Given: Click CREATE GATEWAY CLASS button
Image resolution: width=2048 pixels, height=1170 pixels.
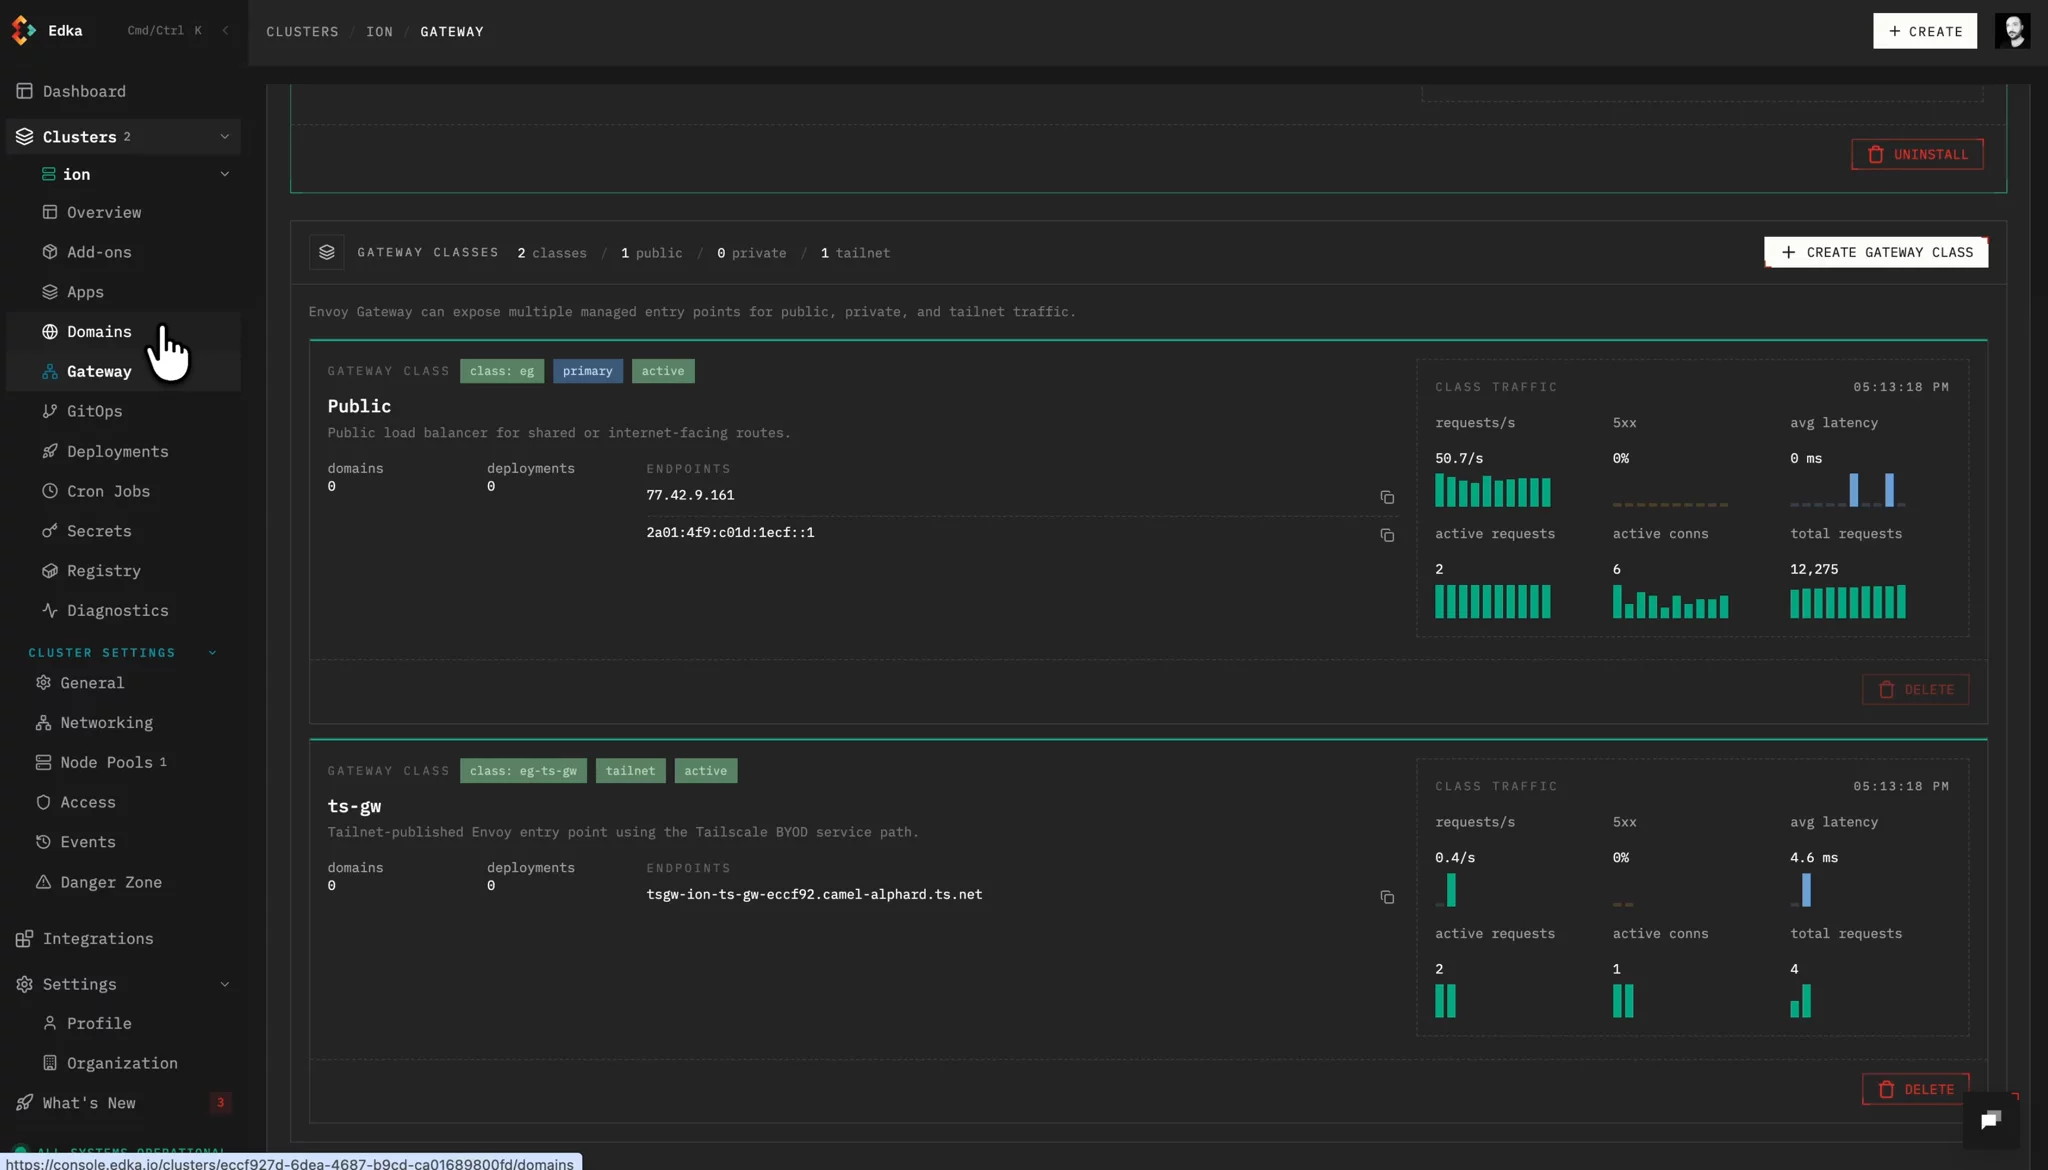Looking at the screenshot, I should tap(1876, 253).
